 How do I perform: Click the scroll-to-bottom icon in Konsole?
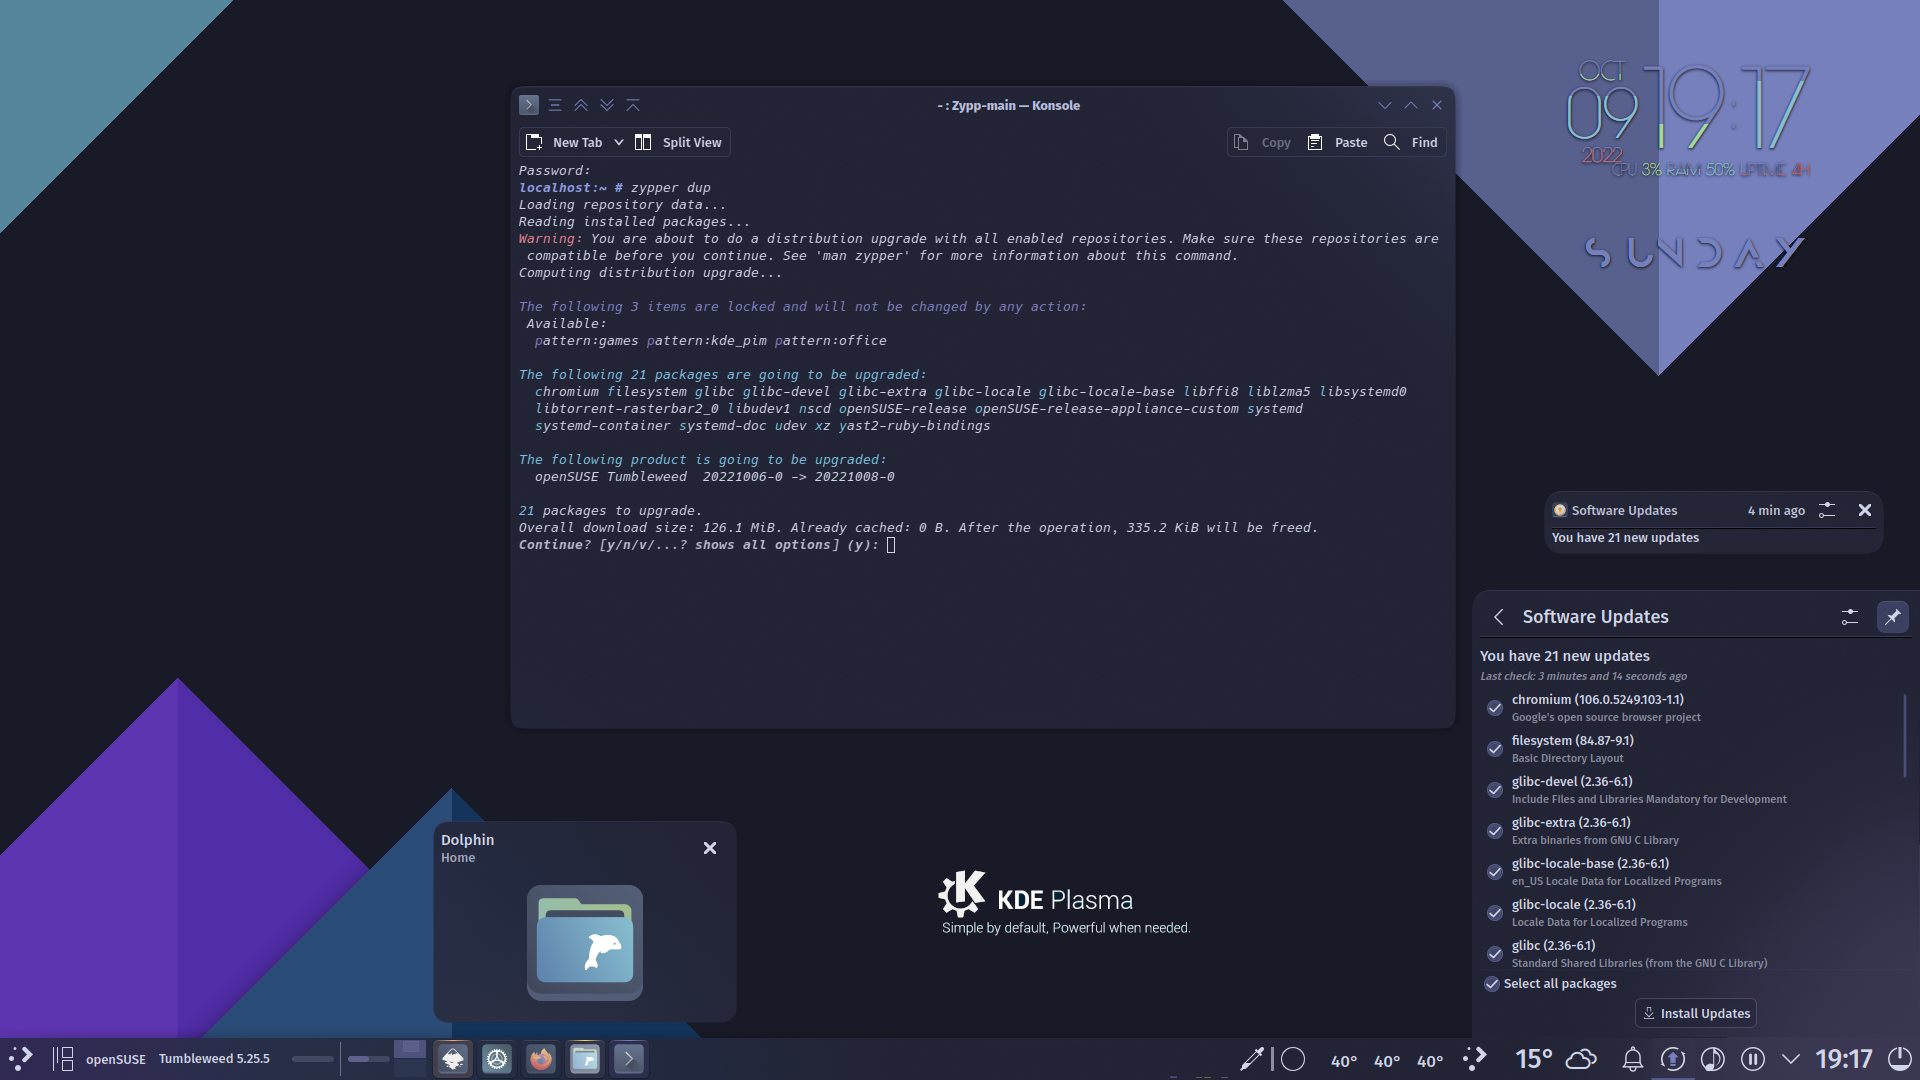607,105
